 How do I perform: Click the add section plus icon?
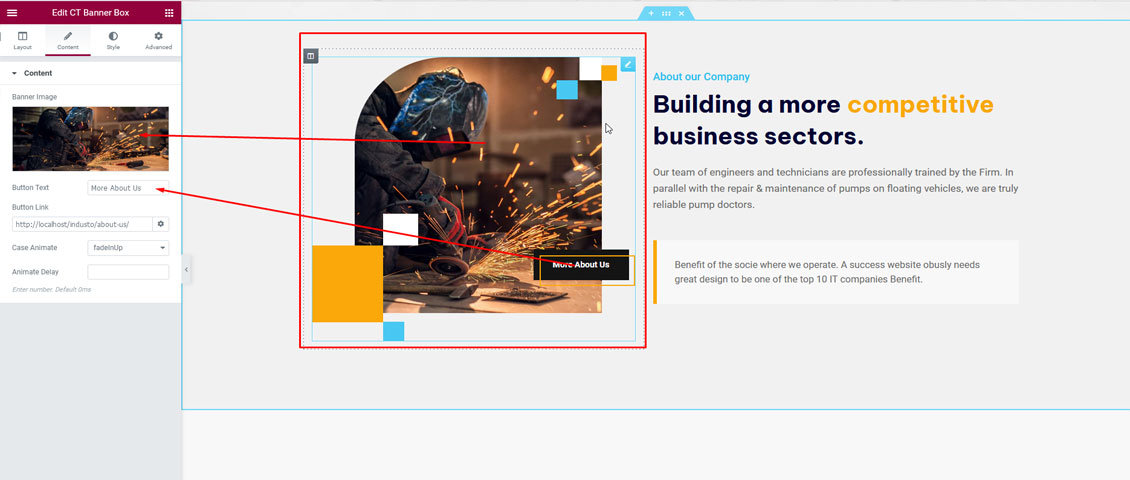pyautogui.click(x=651, y=13)
